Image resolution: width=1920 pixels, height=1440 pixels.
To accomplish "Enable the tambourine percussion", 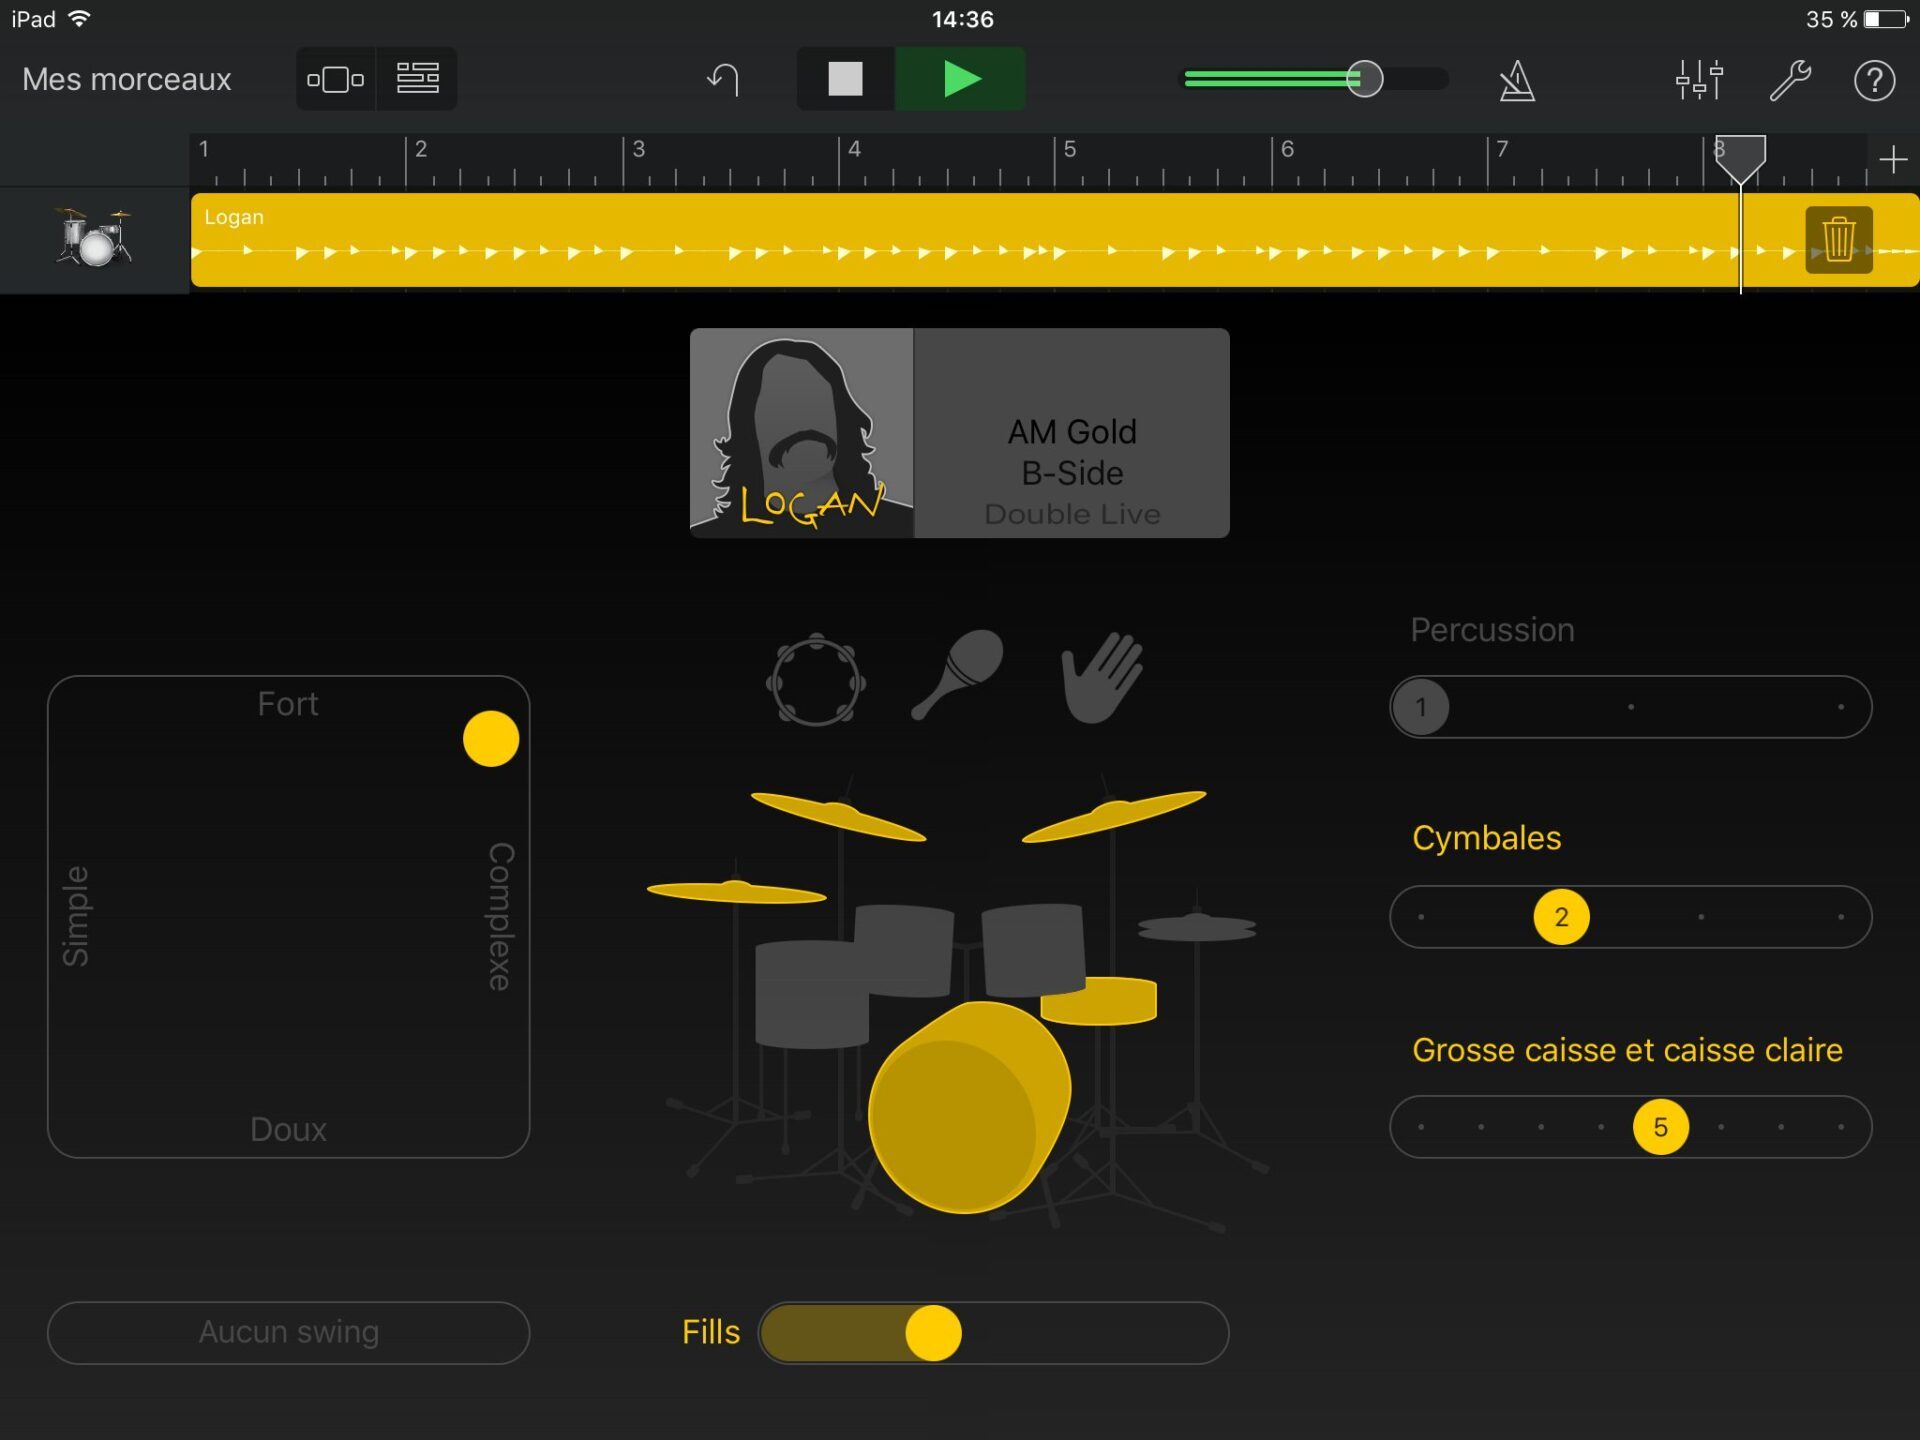I will coord(816,679).
